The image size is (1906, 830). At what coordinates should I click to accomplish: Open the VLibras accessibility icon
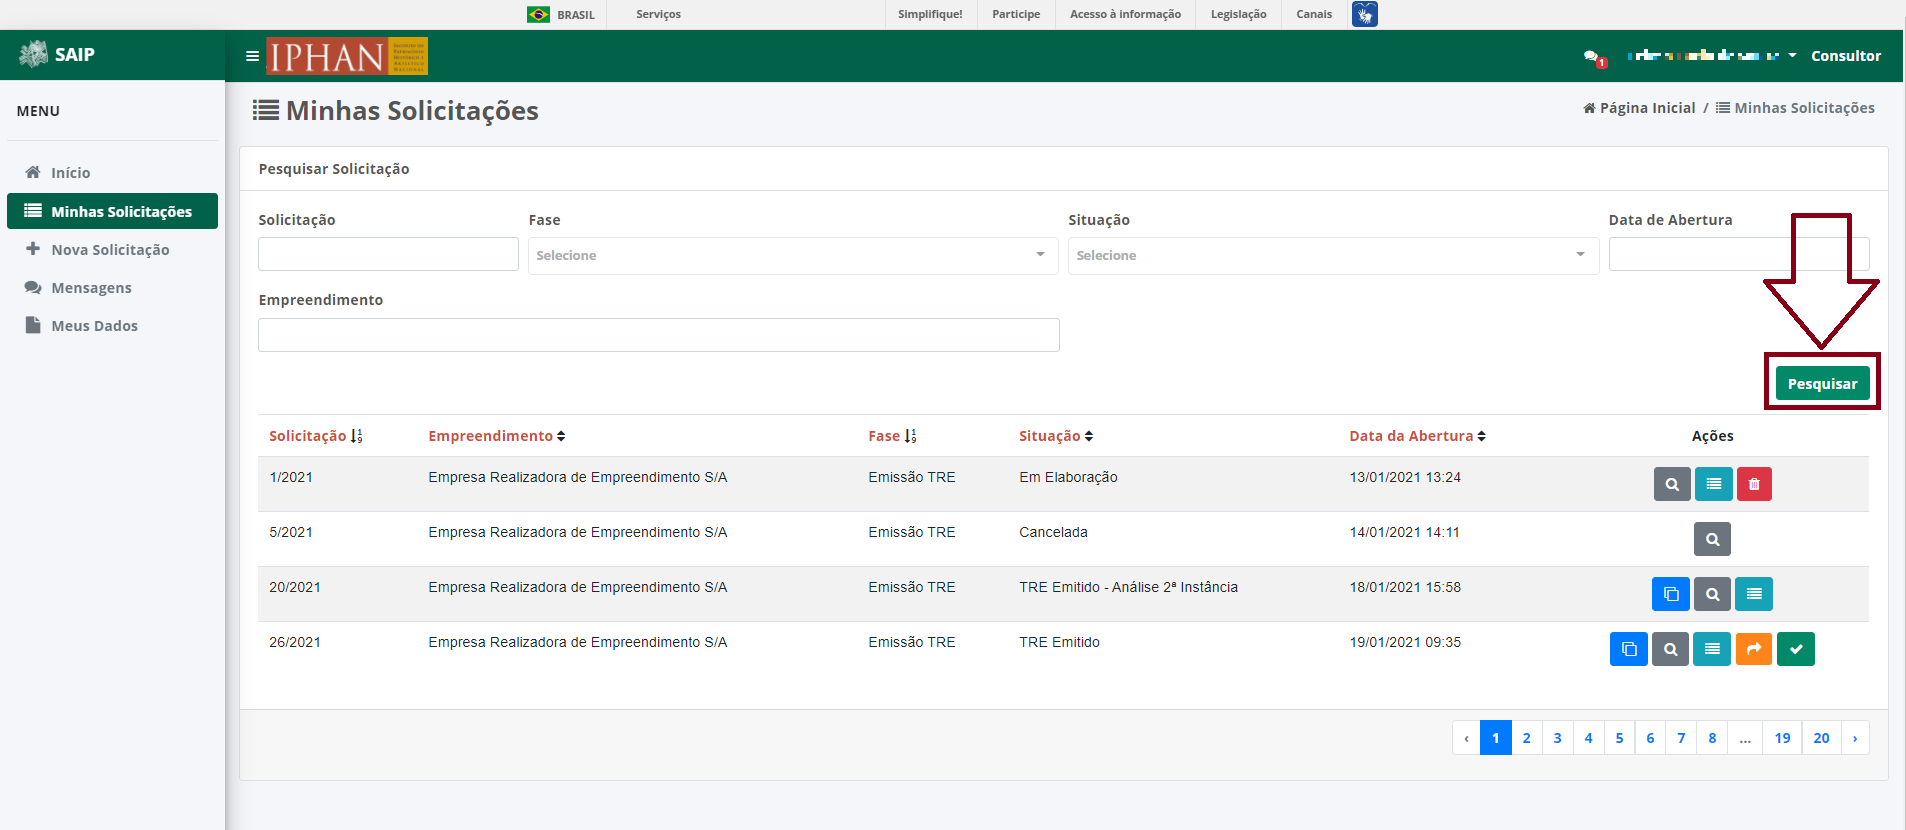pyautogui.click(x=1364, y=14)
